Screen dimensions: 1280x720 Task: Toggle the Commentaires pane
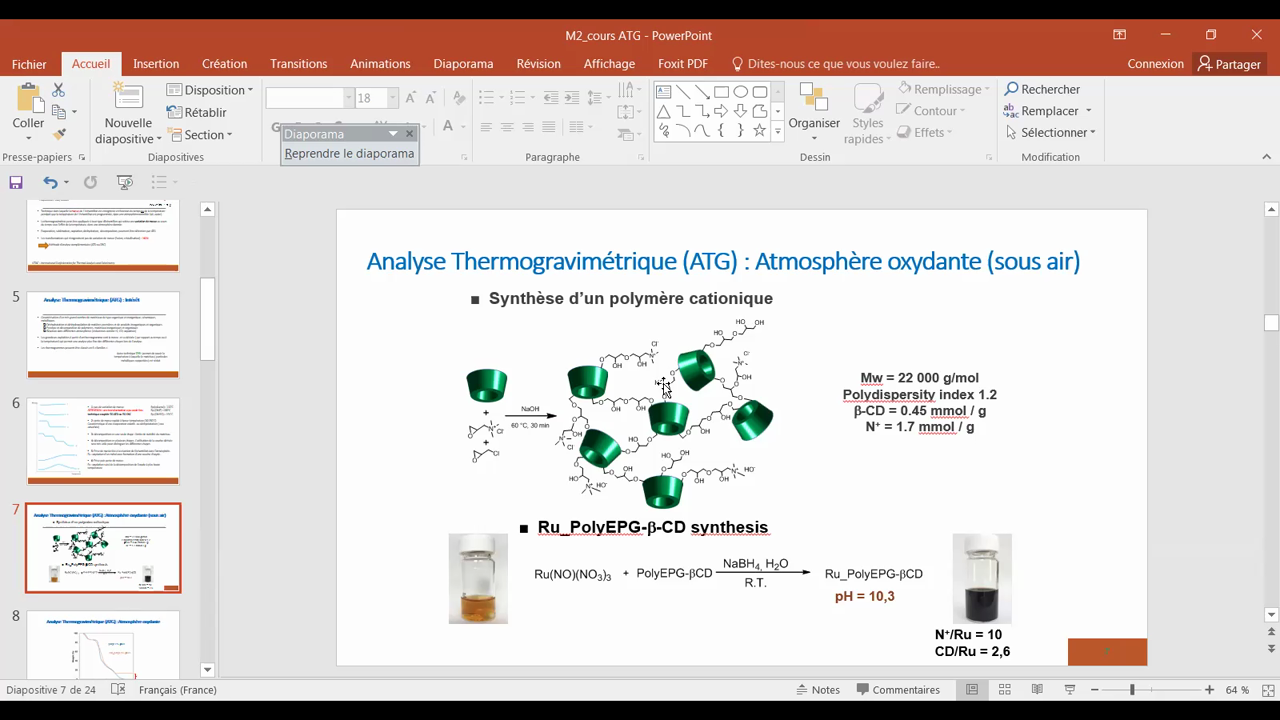click(897, 690)
